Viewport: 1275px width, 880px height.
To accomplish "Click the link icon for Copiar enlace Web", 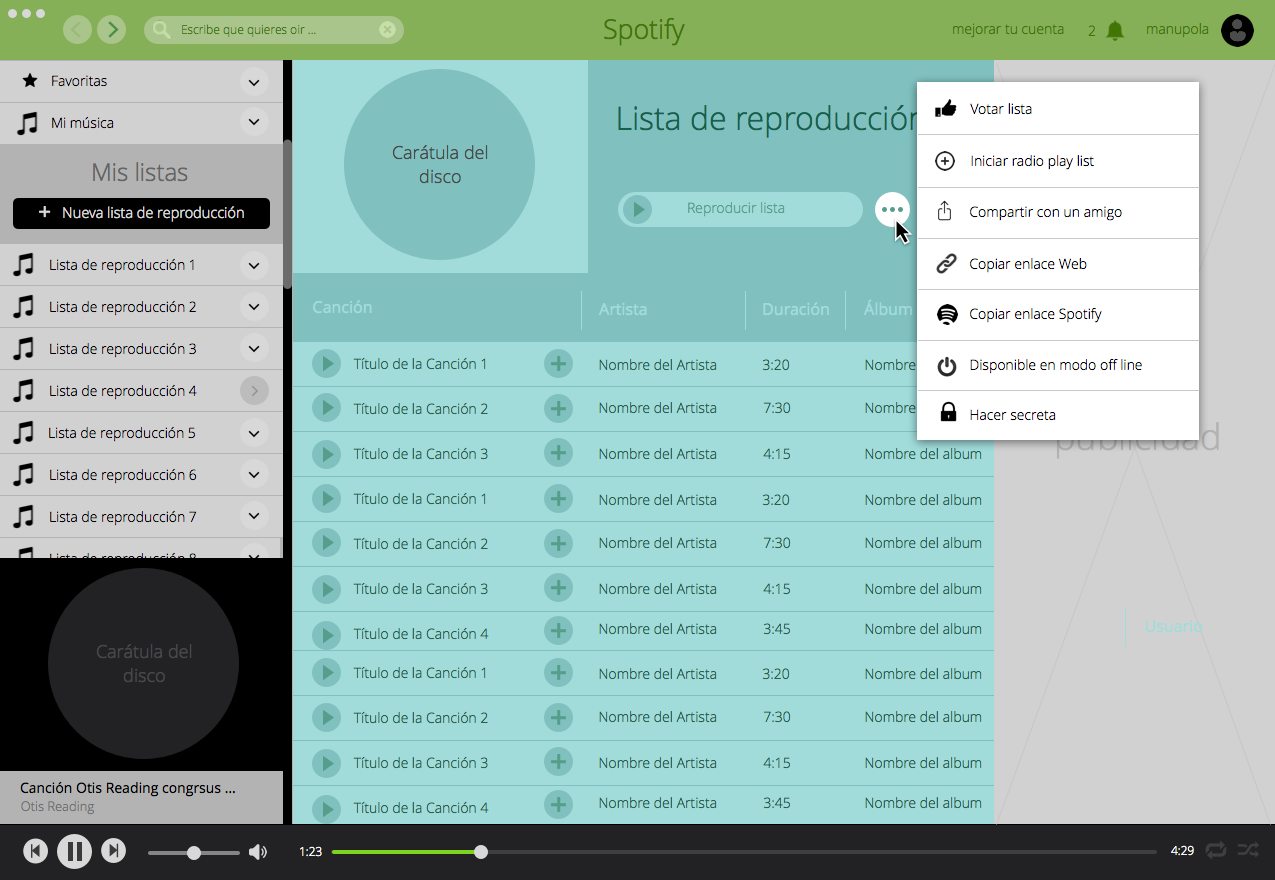I will [x=945, y=264].
